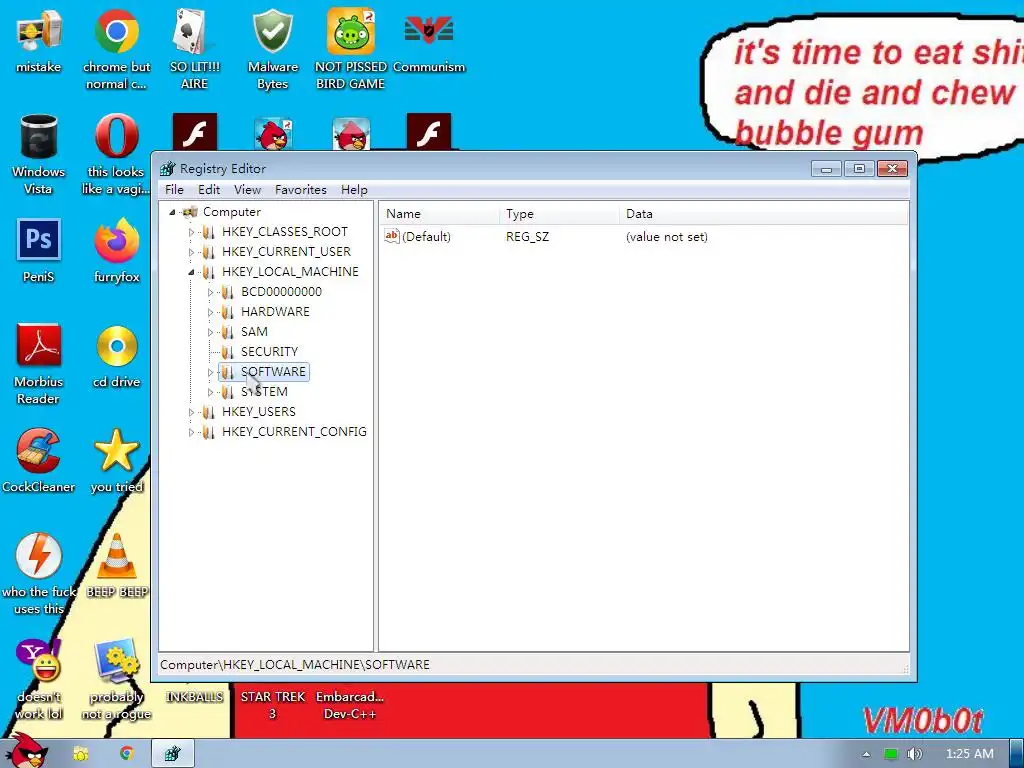Viewport: 1024px width, 768px height.
Task: Select 'NOT PISSED BIRD GAME' icon
Action: (x=351, y=49)
